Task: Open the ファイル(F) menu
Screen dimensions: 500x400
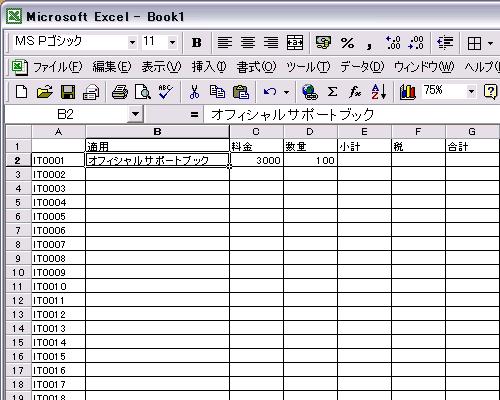Action: coord(57,67)
